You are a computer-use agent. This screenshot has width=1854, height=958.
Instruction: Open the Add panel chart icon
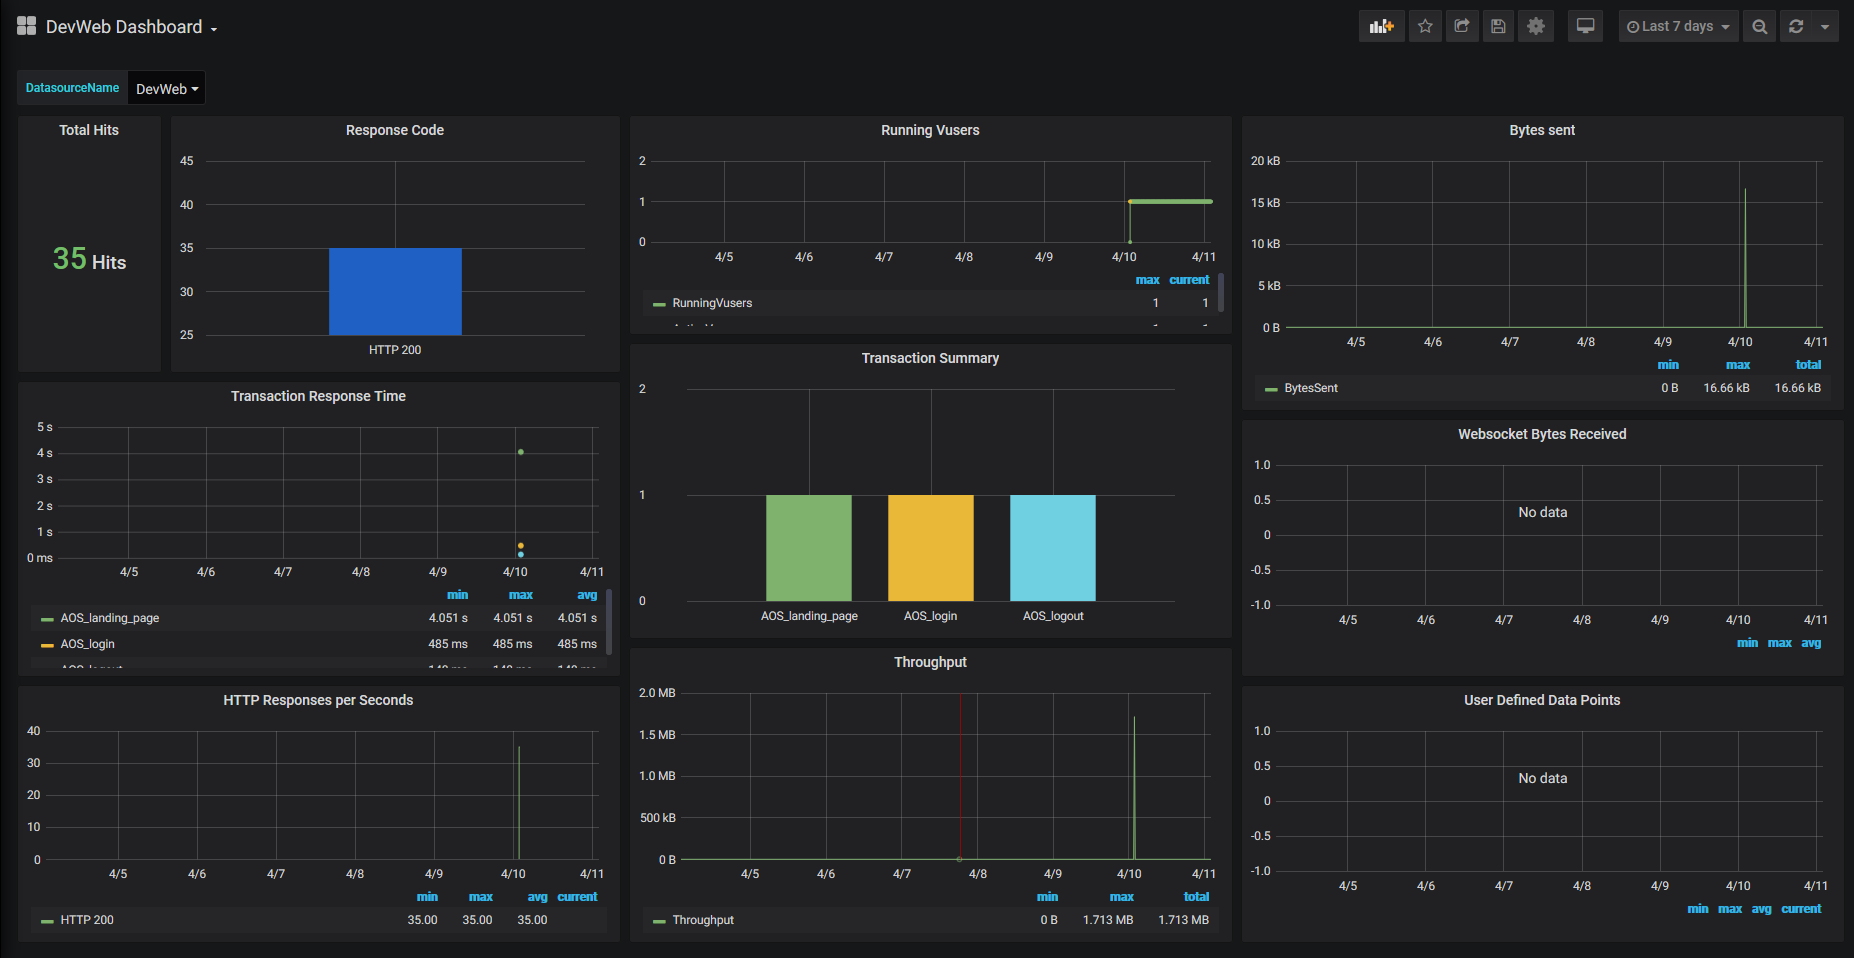click(x=1381, y=27)
